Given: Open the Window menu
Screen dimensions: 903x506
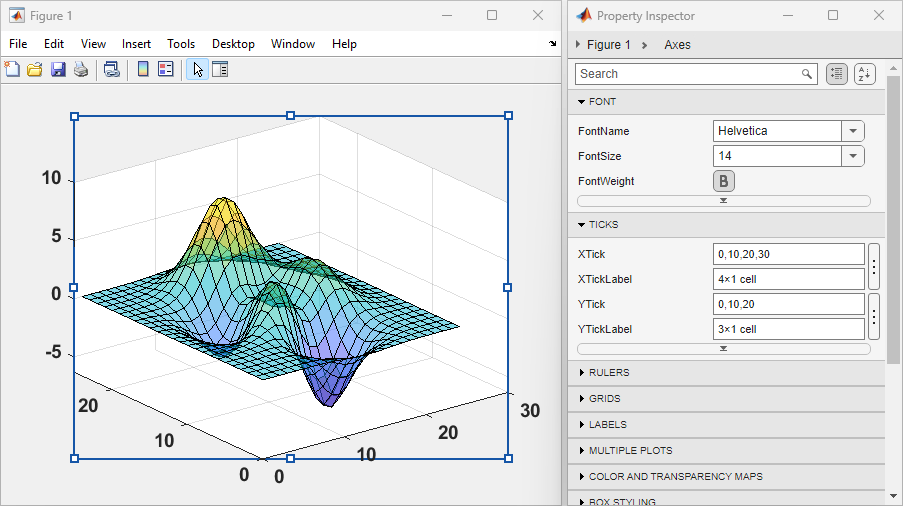Looking at the screenshot, I should pos(293,44).
